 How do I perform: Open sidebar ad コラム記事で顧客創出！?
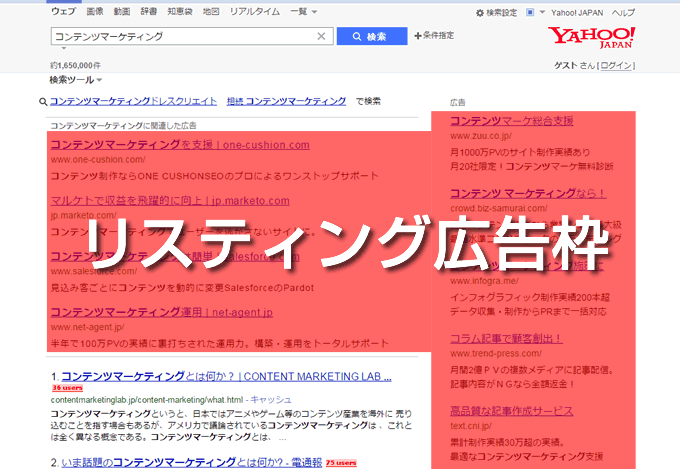pos(506,338)
